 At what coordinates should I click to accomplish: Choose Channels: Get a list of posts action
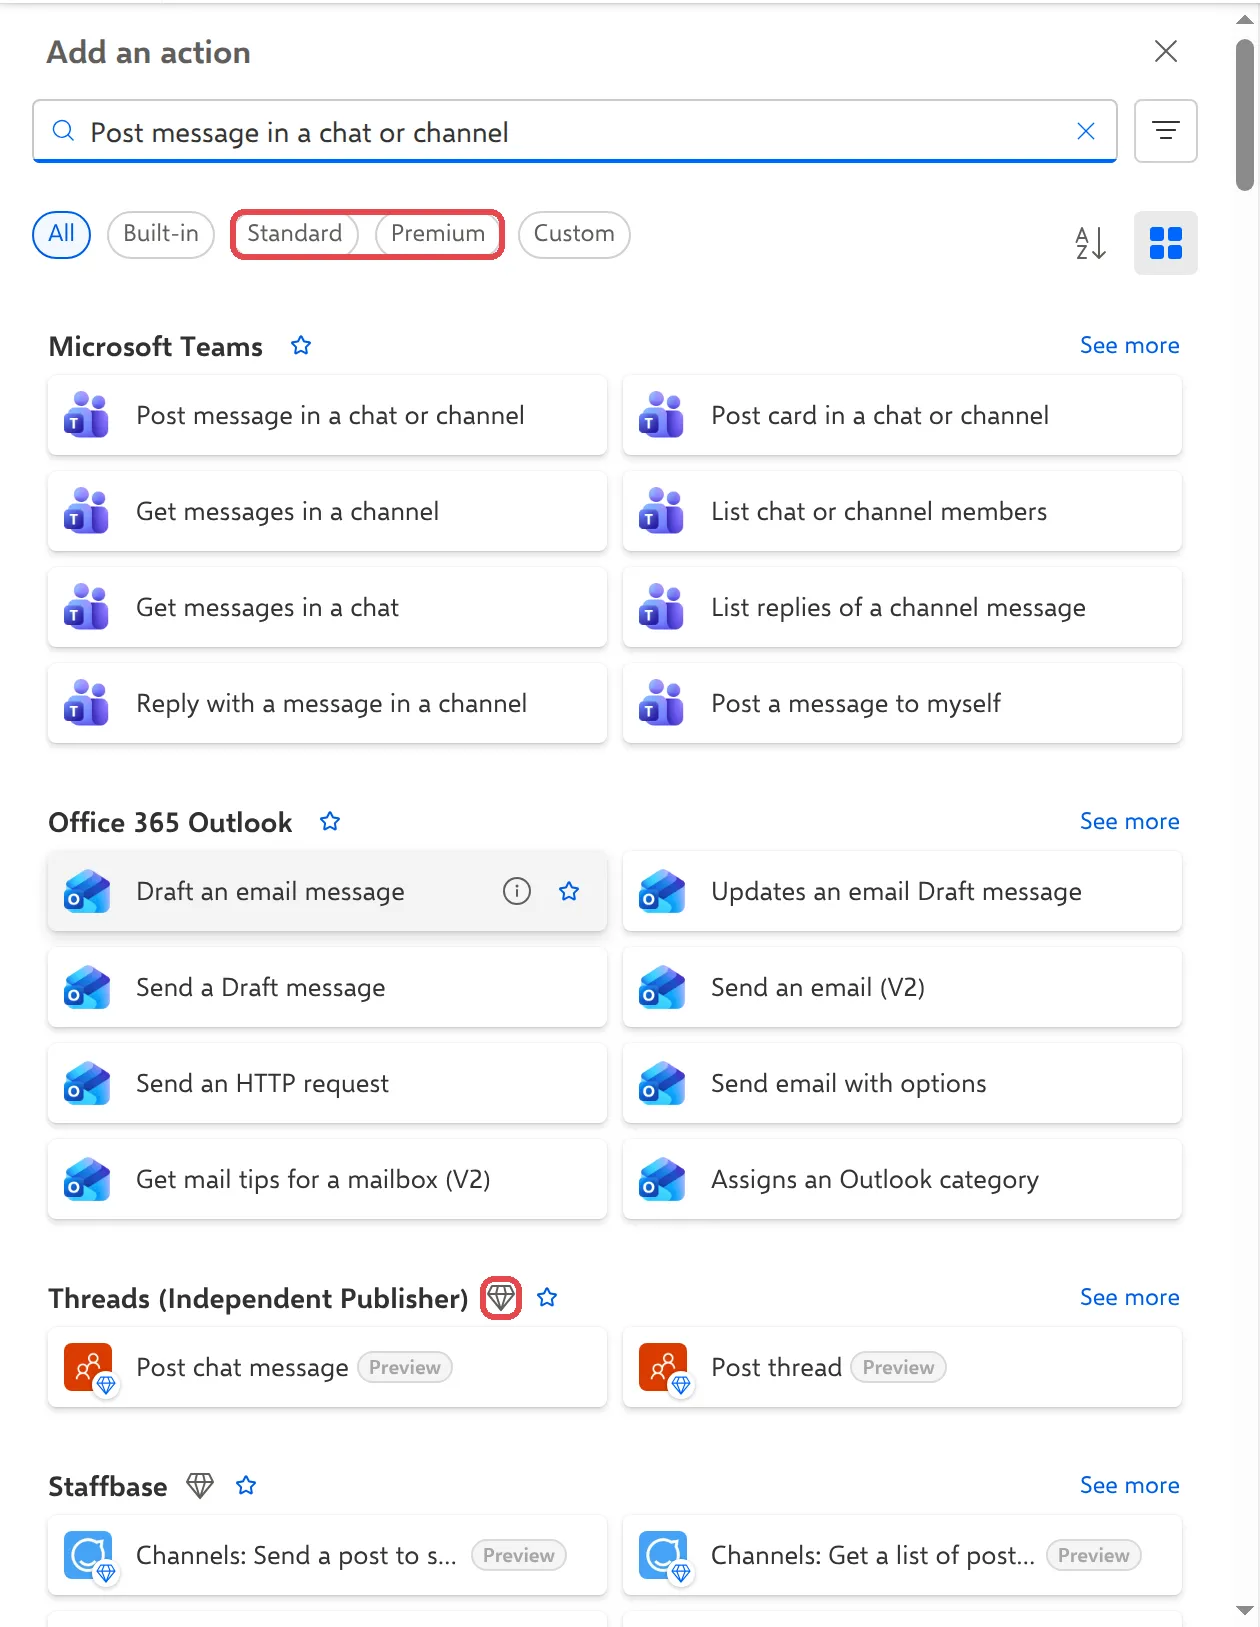902,1555
